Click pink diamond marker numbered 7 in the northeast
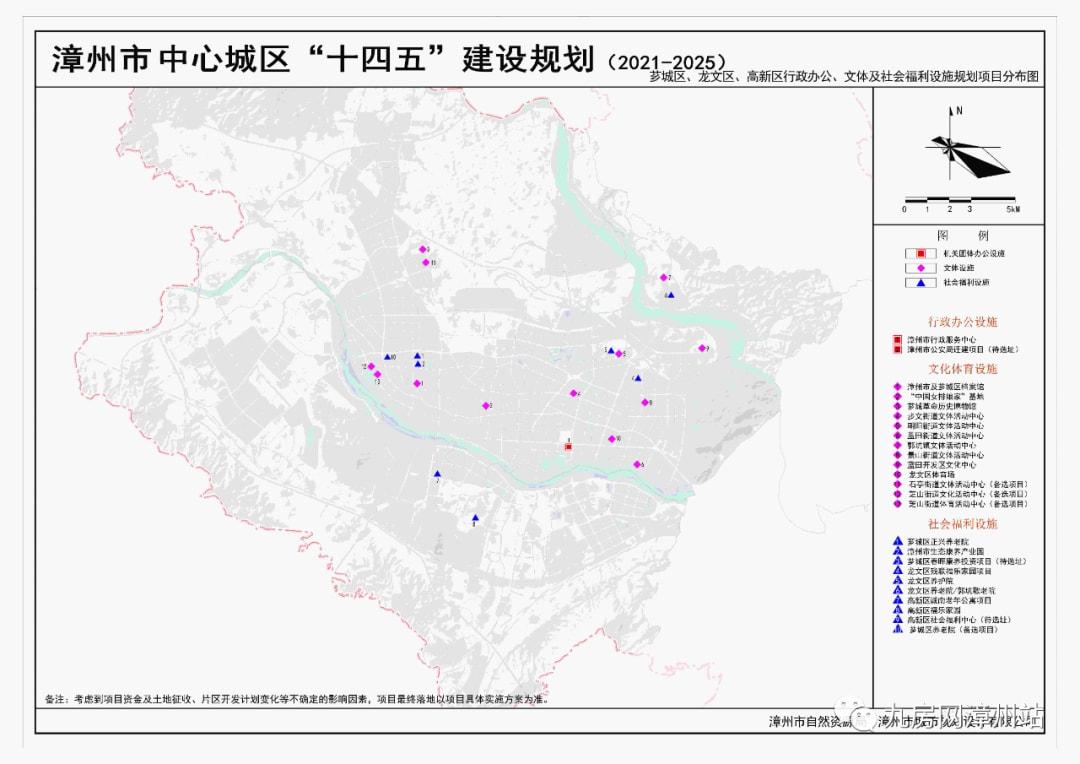 coord(663,278)
